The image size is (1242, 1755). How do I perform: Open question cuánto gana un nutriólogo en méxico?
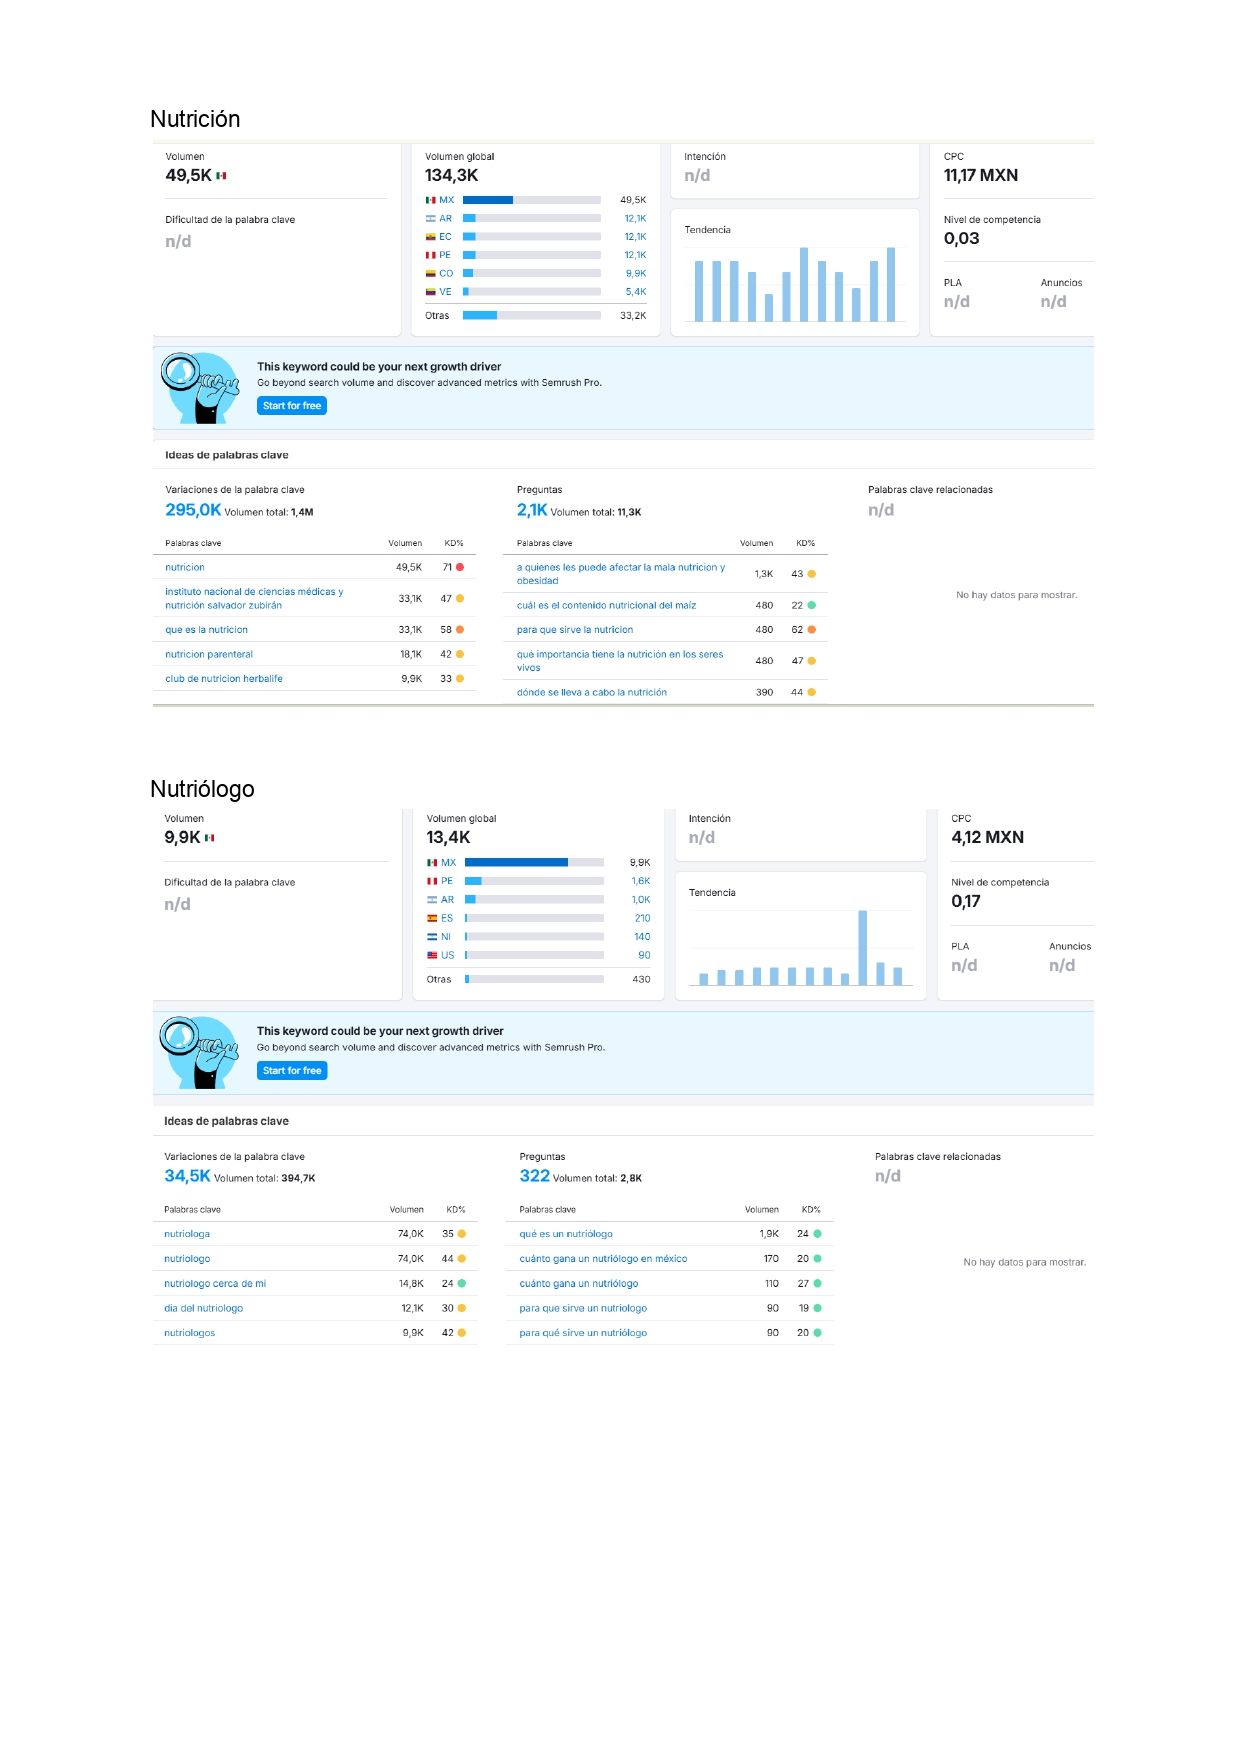[603, 1259]
